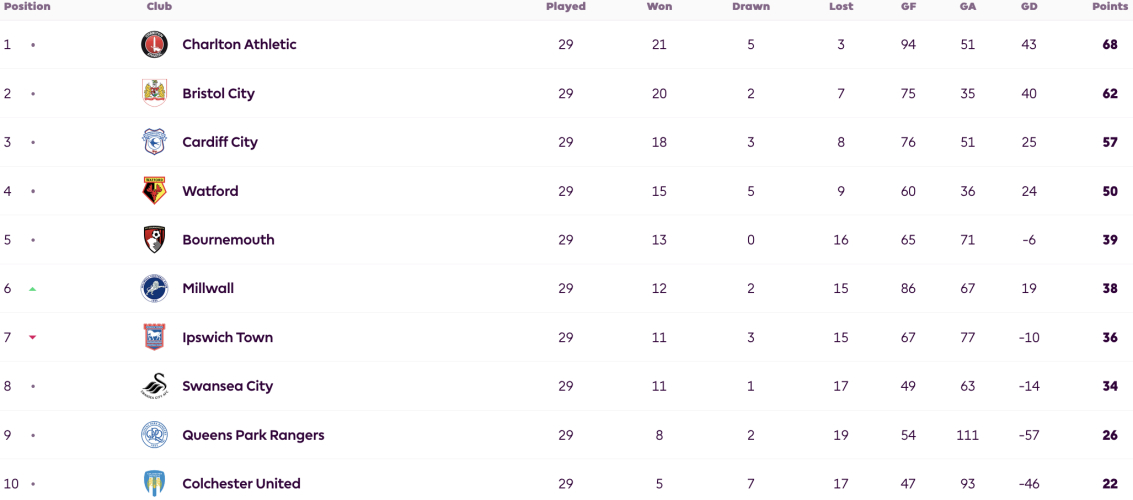The height and width of the screenshot is (500, 1133).
Task: Click Millwall's green position-up arrow
Action: click(32, 289)
